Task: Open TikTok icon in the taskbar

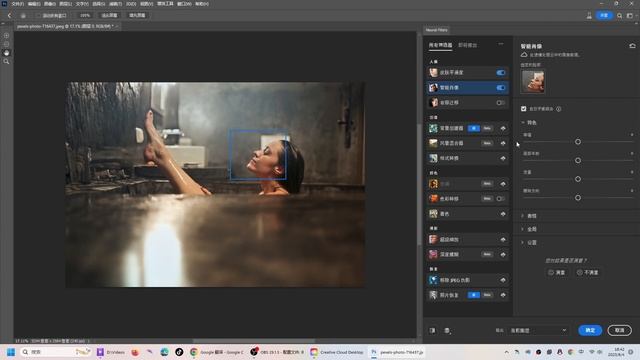Action: tap(179, 352)
